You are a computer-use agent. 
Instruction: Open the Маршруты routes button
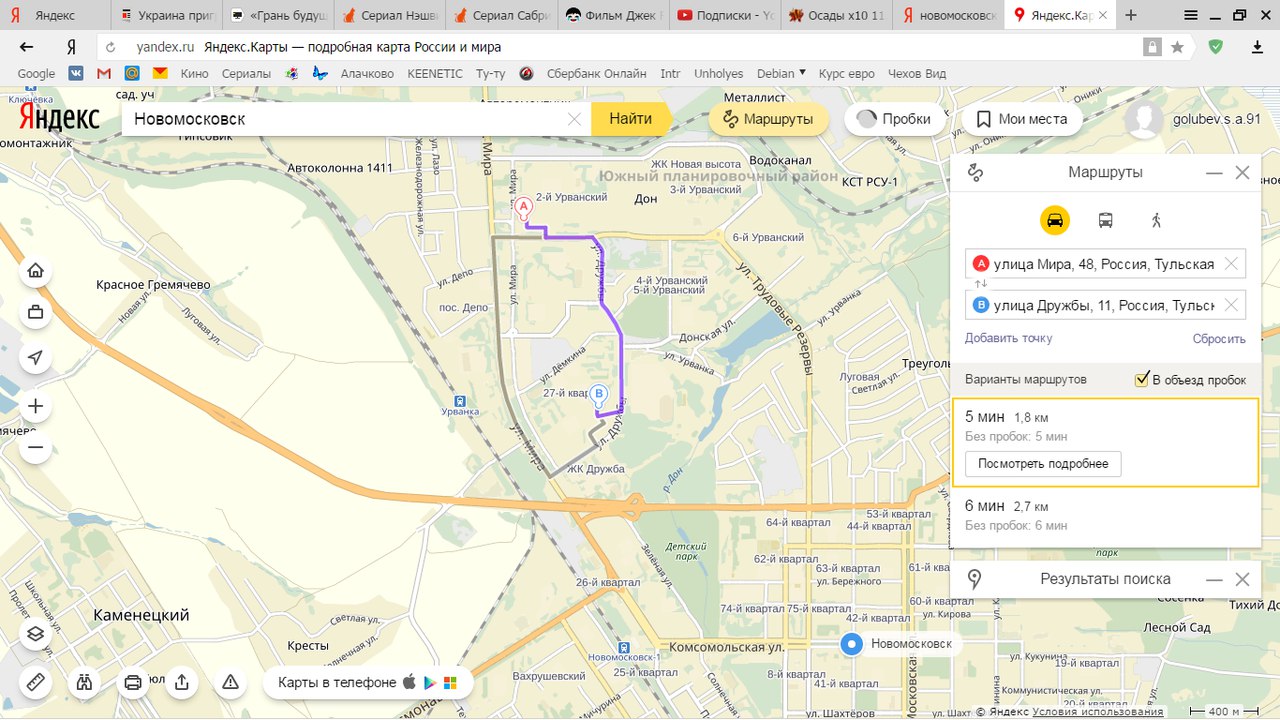tap(768, 119)
